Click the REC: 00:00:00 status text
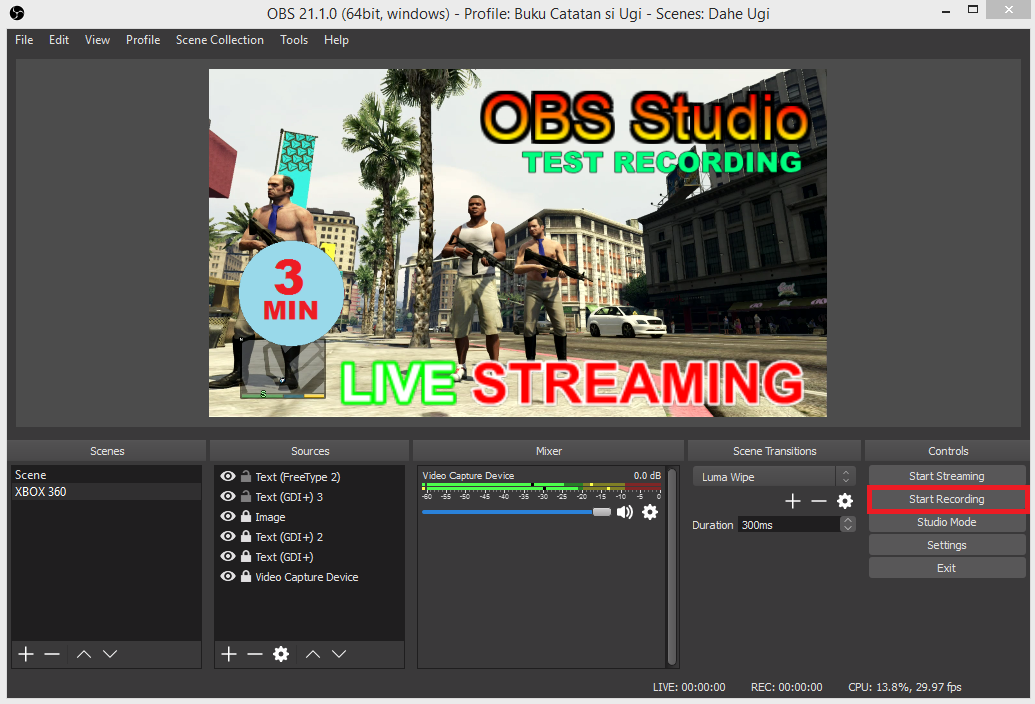Image resolution: width=1035 pixels, height=704 pixels. click(x=786, y=687)
